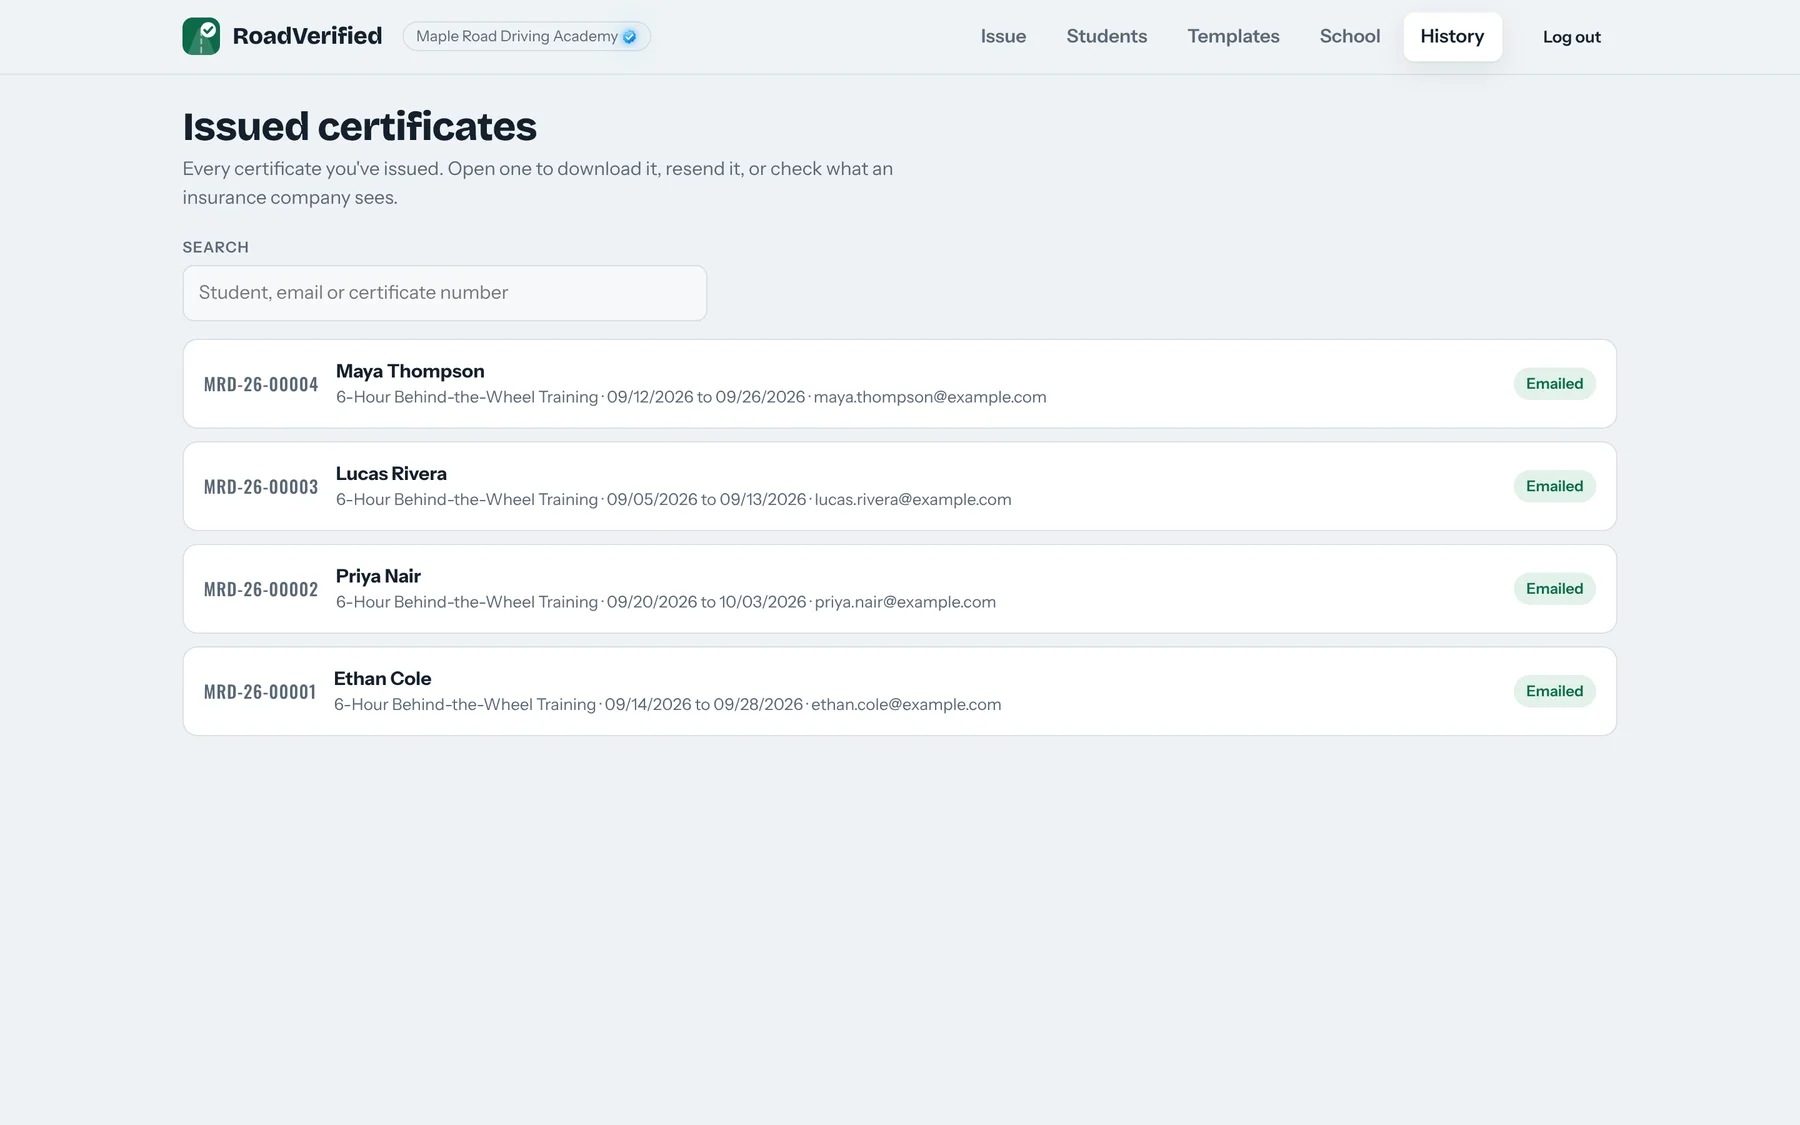Click maya.thompson@example.com details line

click(691, 397)
